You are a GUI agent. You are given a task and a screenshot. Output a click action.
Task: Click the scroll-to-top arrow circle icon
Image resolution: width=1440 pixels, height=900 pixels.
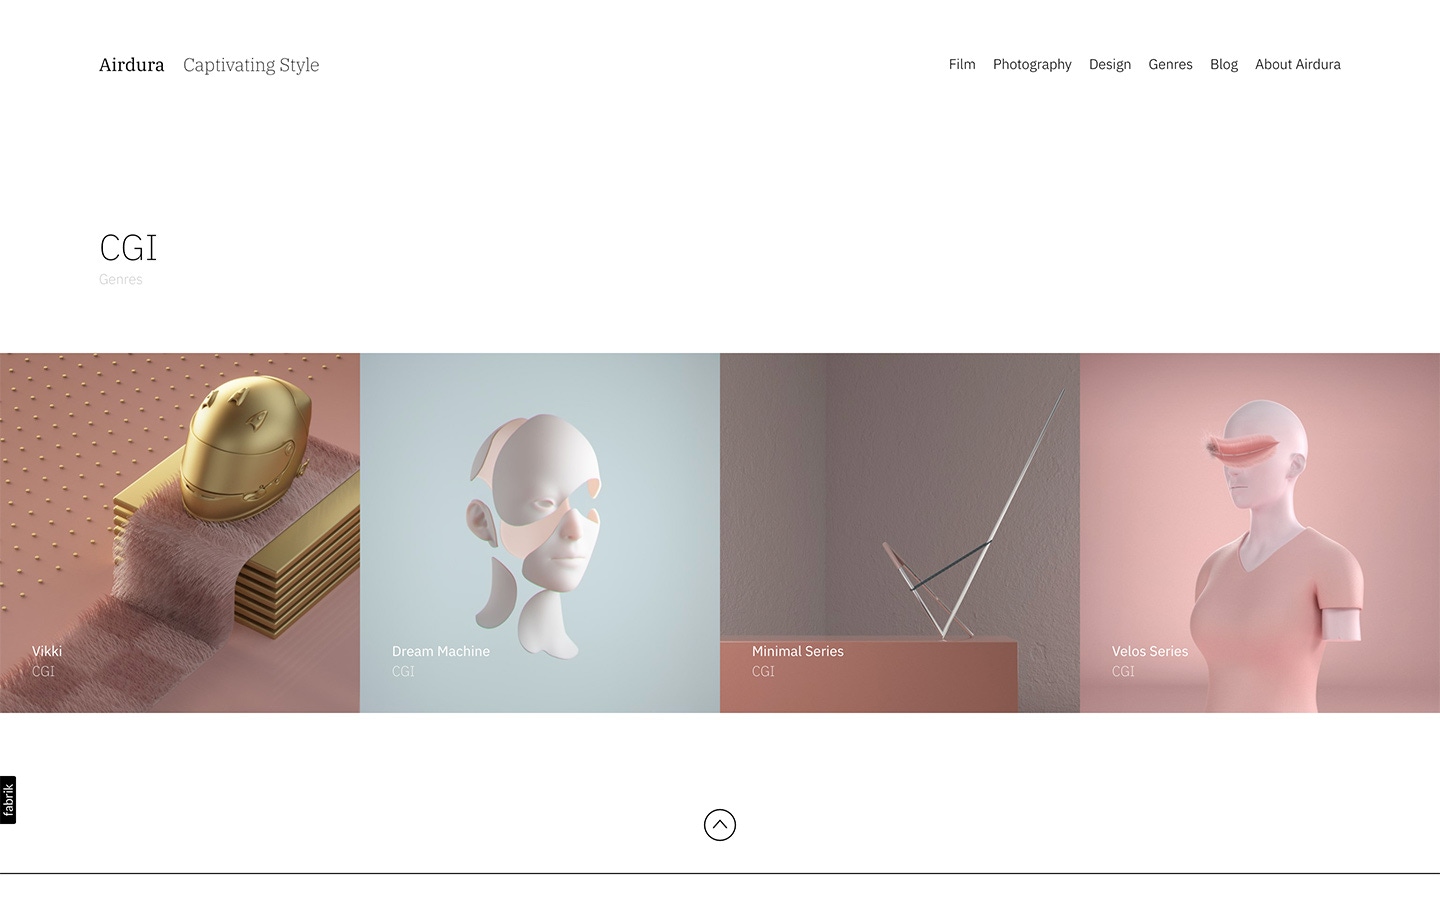pos(720,825)
